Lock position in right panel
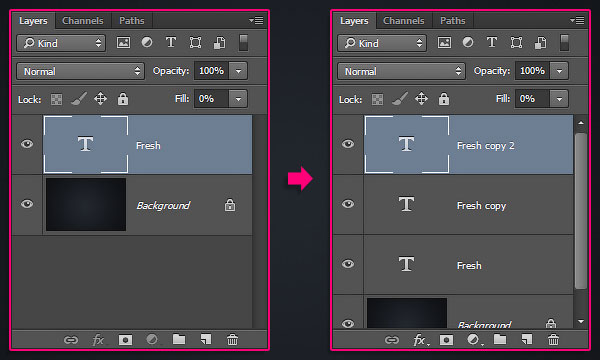The image size is (600, 360). pyautogui.click(x=421, y=99)
